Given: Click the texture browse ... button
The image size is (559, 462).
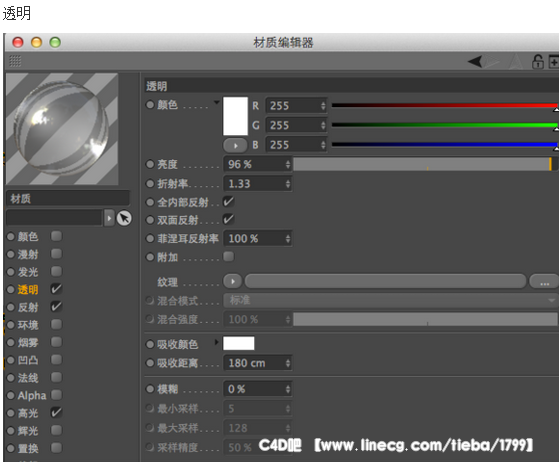Looking at the screenshot, I should tap(544, 281).
